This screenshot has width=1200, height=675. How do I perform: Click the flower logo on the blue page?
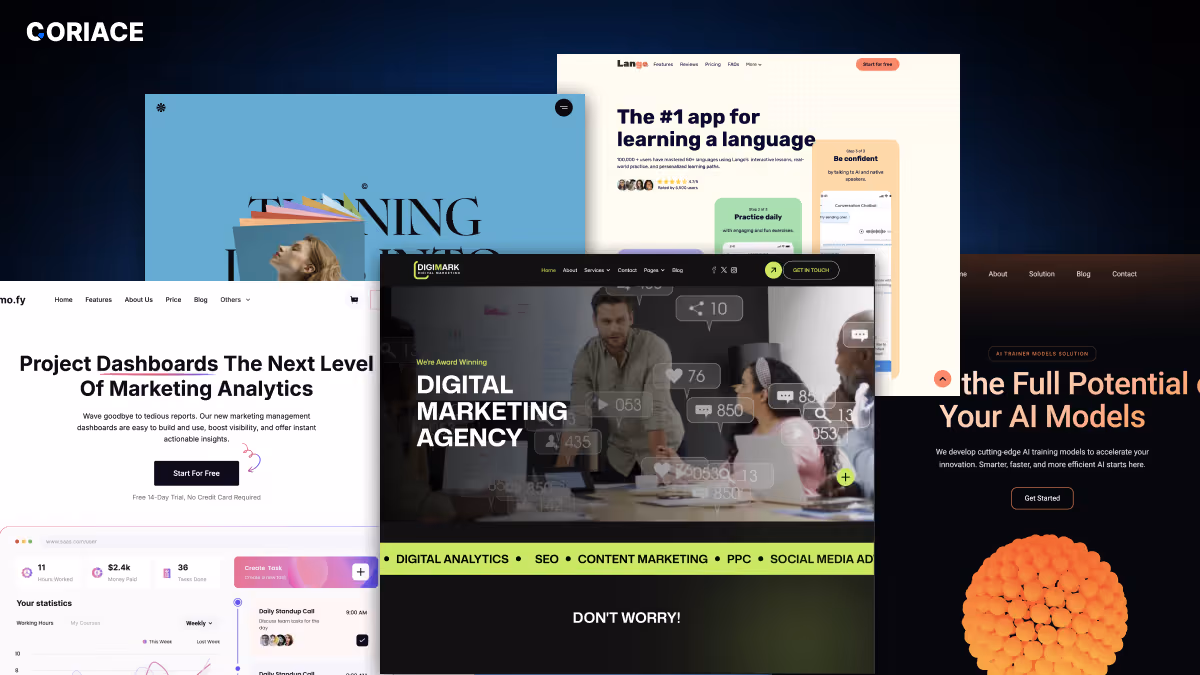161,107
